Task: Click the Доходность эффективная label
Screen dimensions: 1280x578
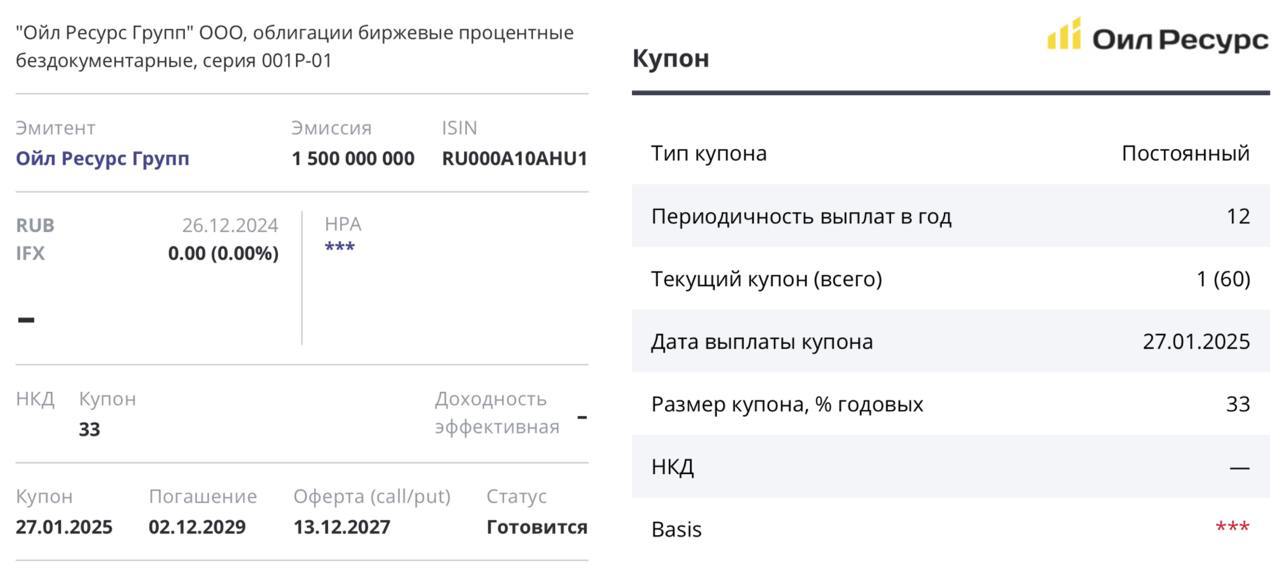Action: [496, 413]
